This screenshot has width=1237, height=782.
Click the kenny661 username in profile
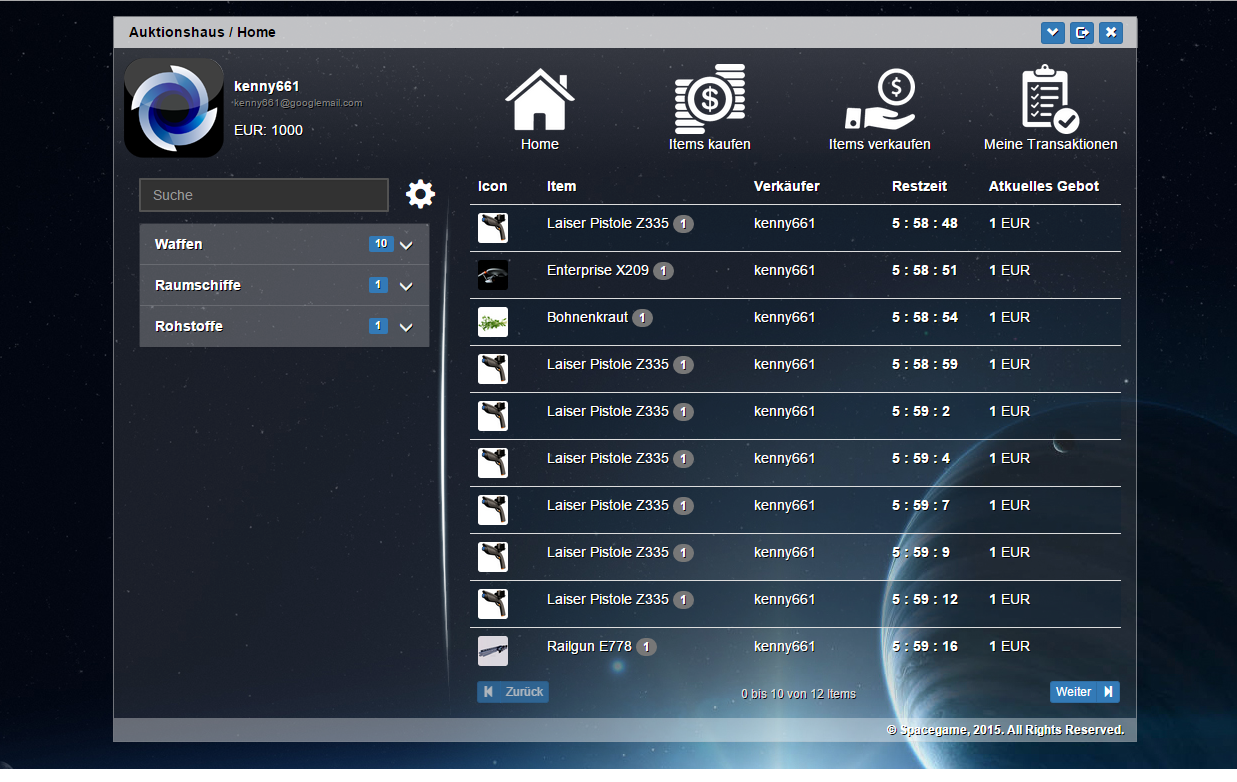point(267,86)
